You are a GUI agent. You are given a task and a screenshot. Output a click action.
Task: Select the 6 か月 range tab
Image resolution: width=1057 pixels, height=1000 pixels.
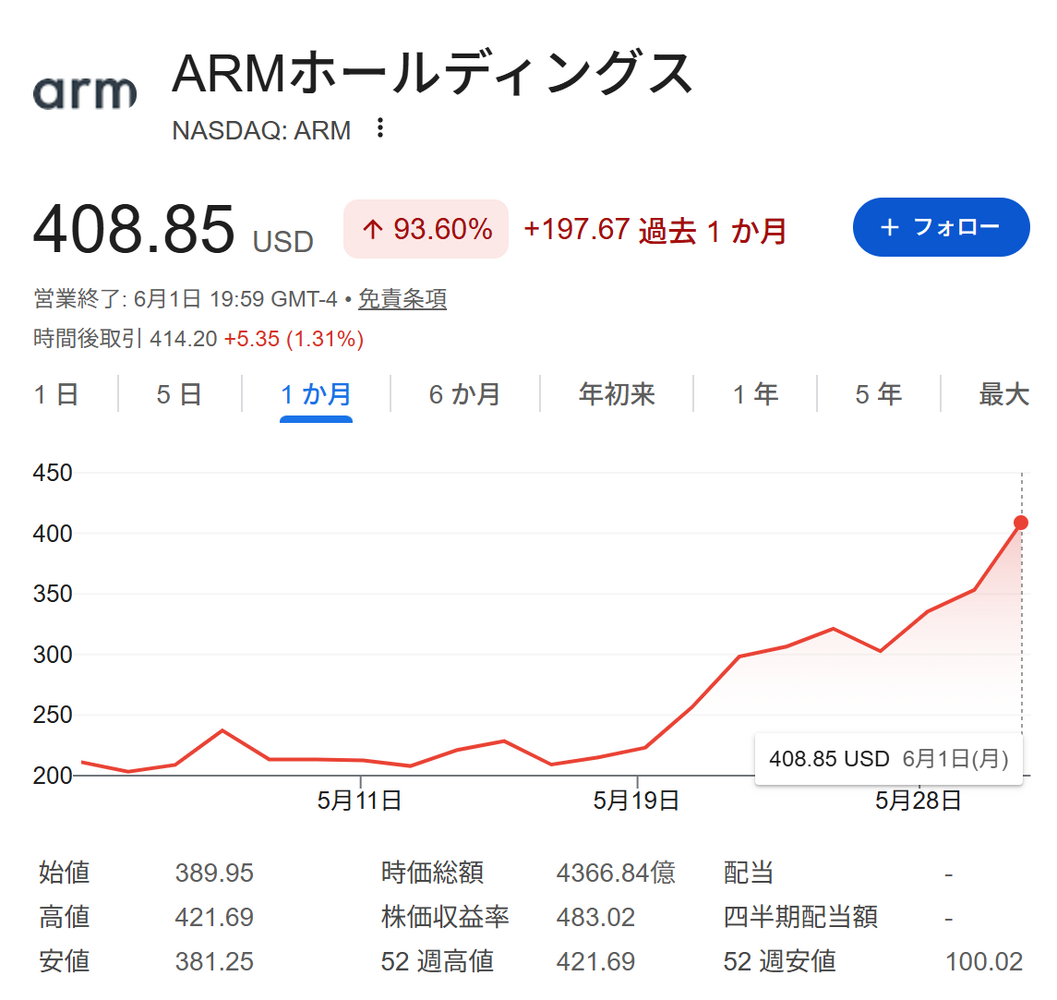(464, 394)
